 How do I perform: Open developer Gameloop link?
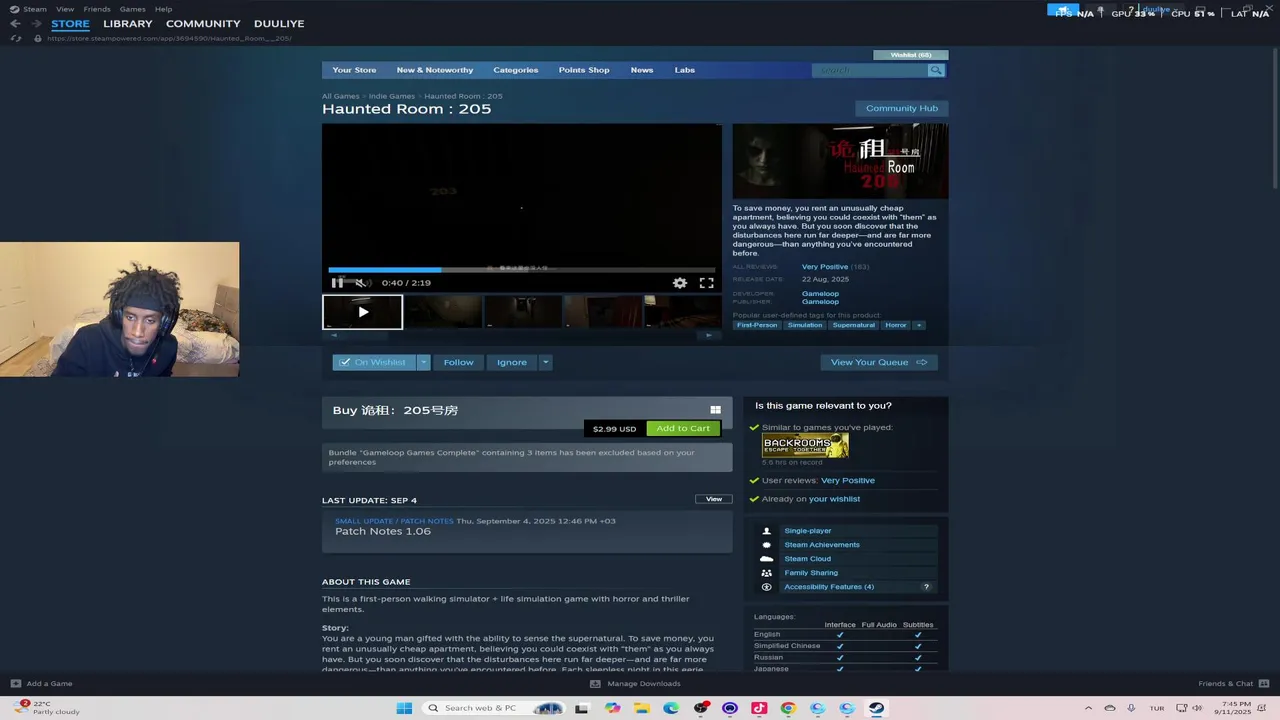820,294
